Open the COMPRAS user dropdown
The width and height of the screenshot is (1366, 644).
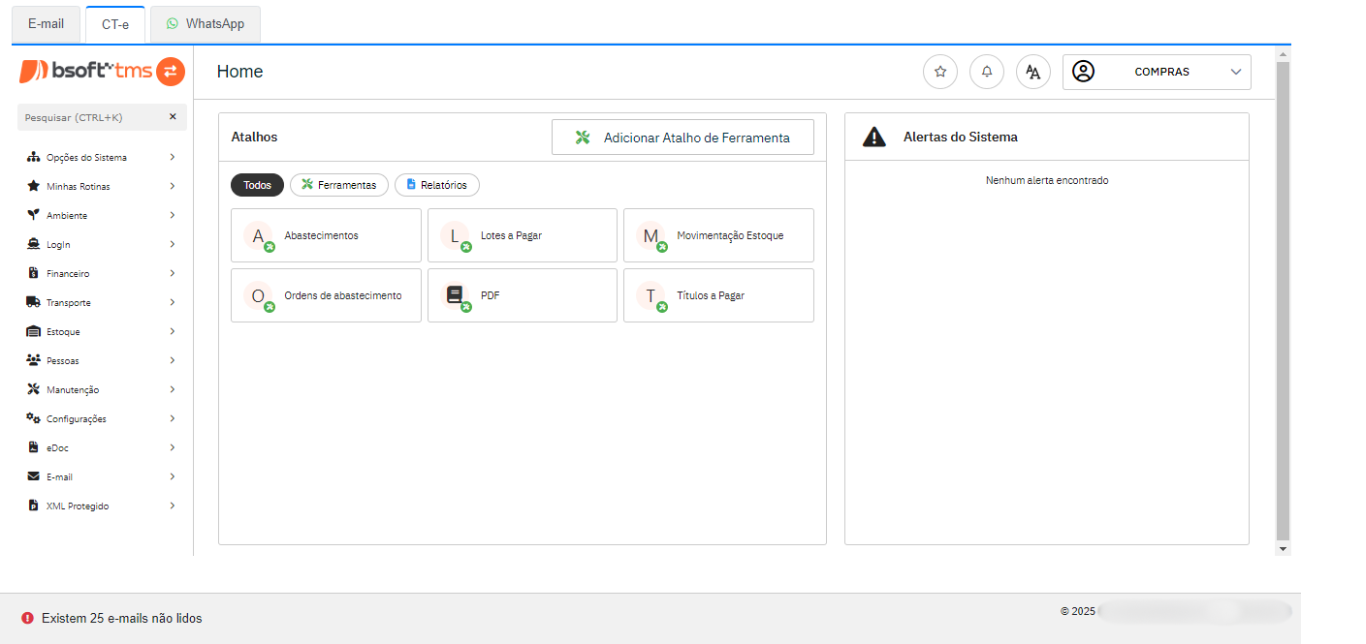(x=1156, y=72)
